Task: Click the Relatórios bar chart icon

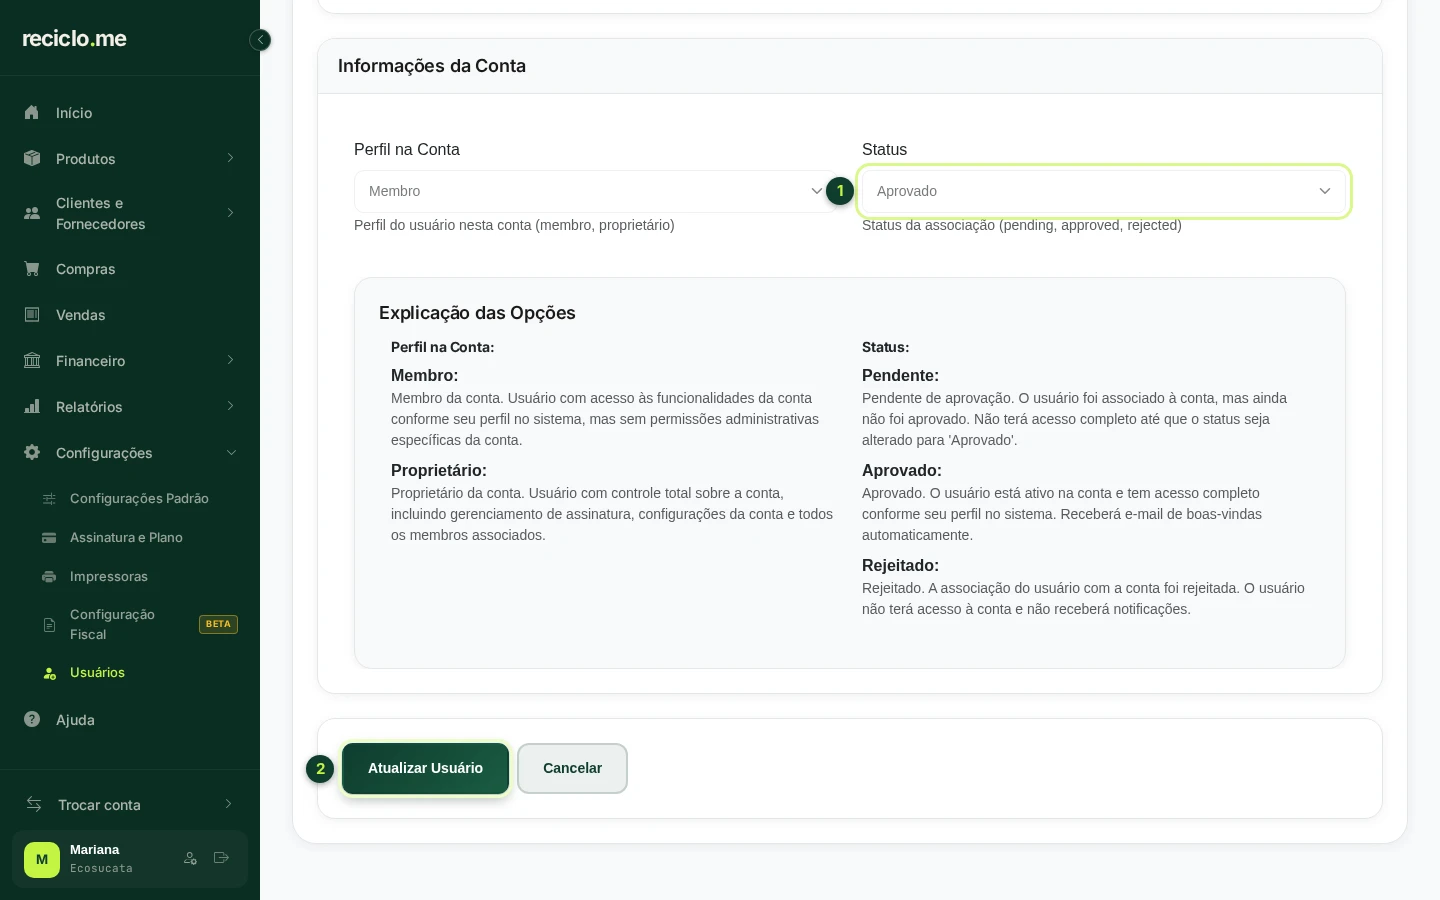Action: (x=32, y=407)
